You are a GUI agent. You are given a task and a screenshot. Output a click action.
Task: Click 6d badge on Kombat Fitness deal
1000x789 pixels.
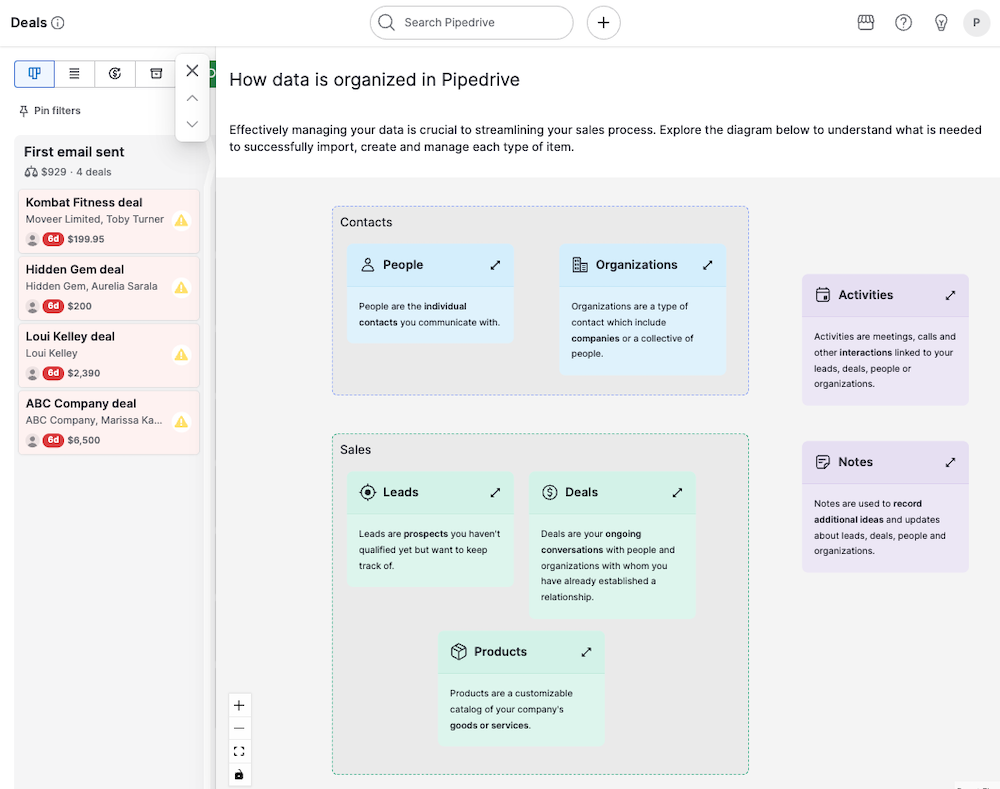[x=53, y=239]
